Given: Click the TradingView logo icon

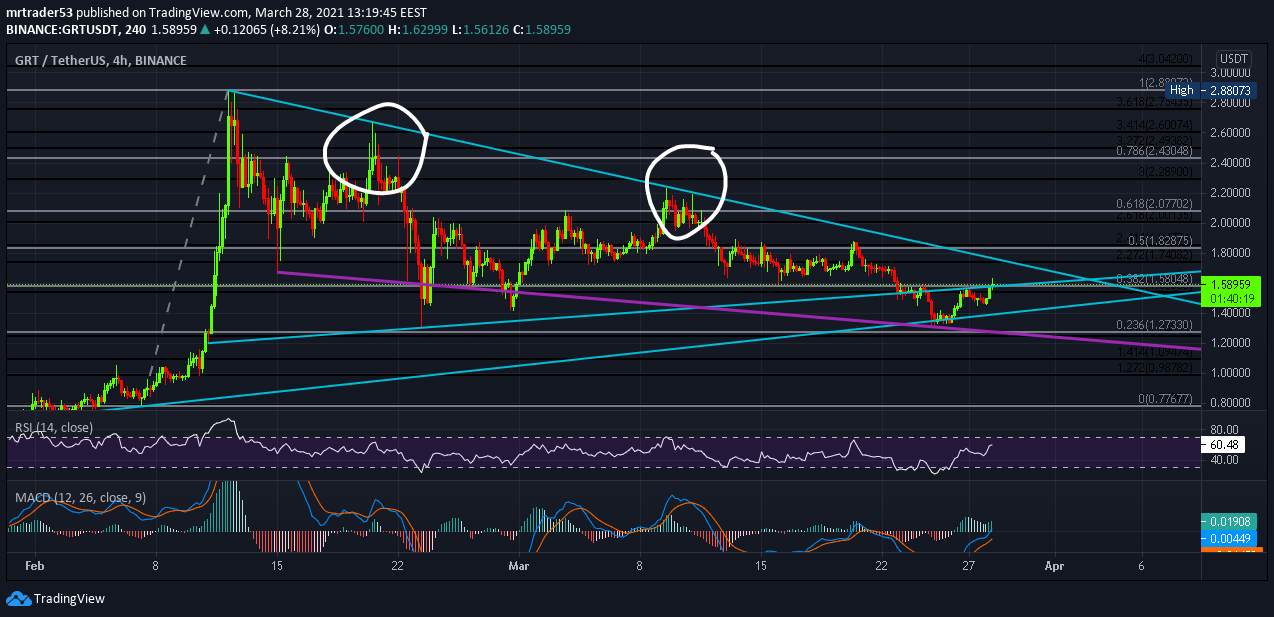Looking at the screenshot, I should click(x=19, y=599).
